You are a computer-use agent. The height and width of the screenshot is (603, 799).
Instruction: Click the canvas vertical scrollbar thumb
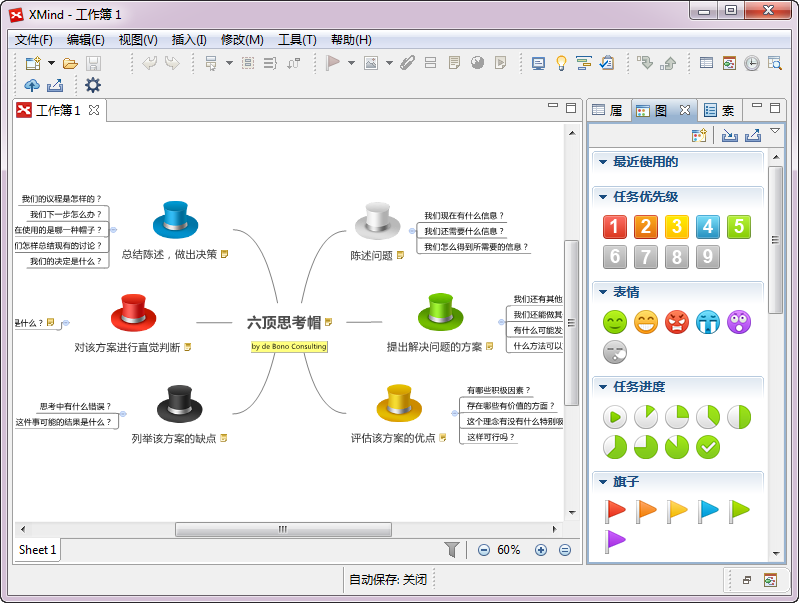tap(572, 323)
